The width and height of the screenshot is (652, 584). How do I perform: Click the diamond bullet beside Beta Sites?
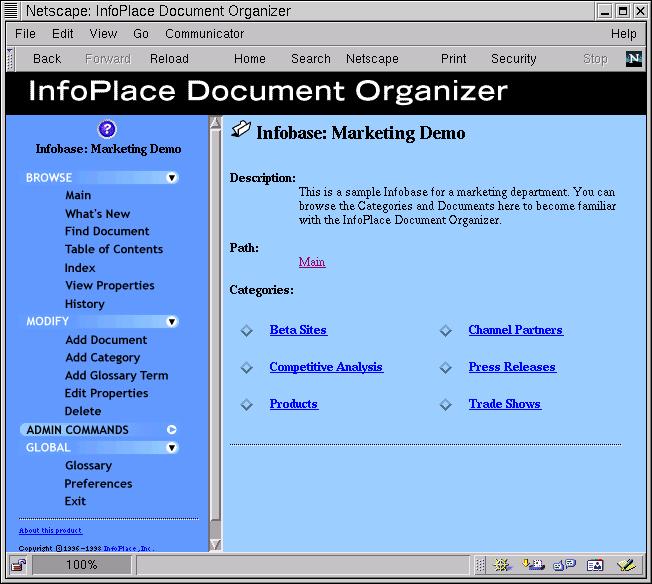(x=247, y=331)
